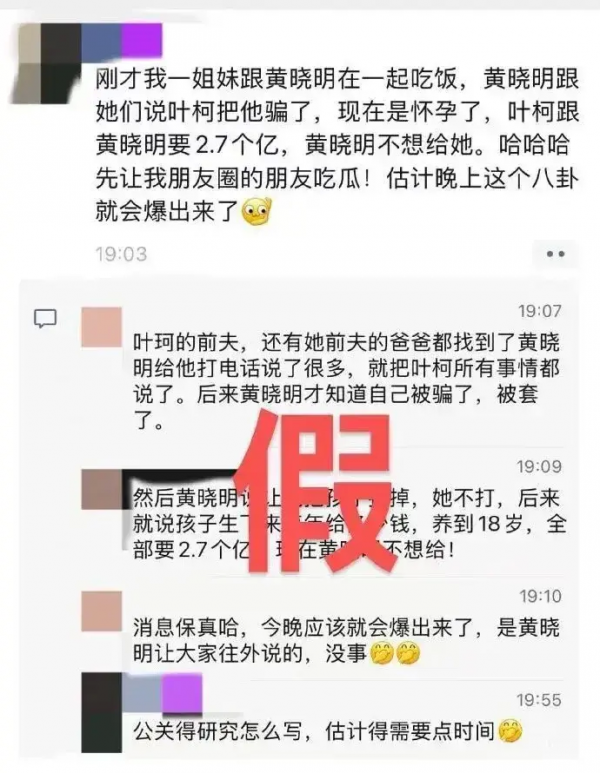600x773 pixels.
Task: Click the blurred username above the post
Action: coord(121,39)
